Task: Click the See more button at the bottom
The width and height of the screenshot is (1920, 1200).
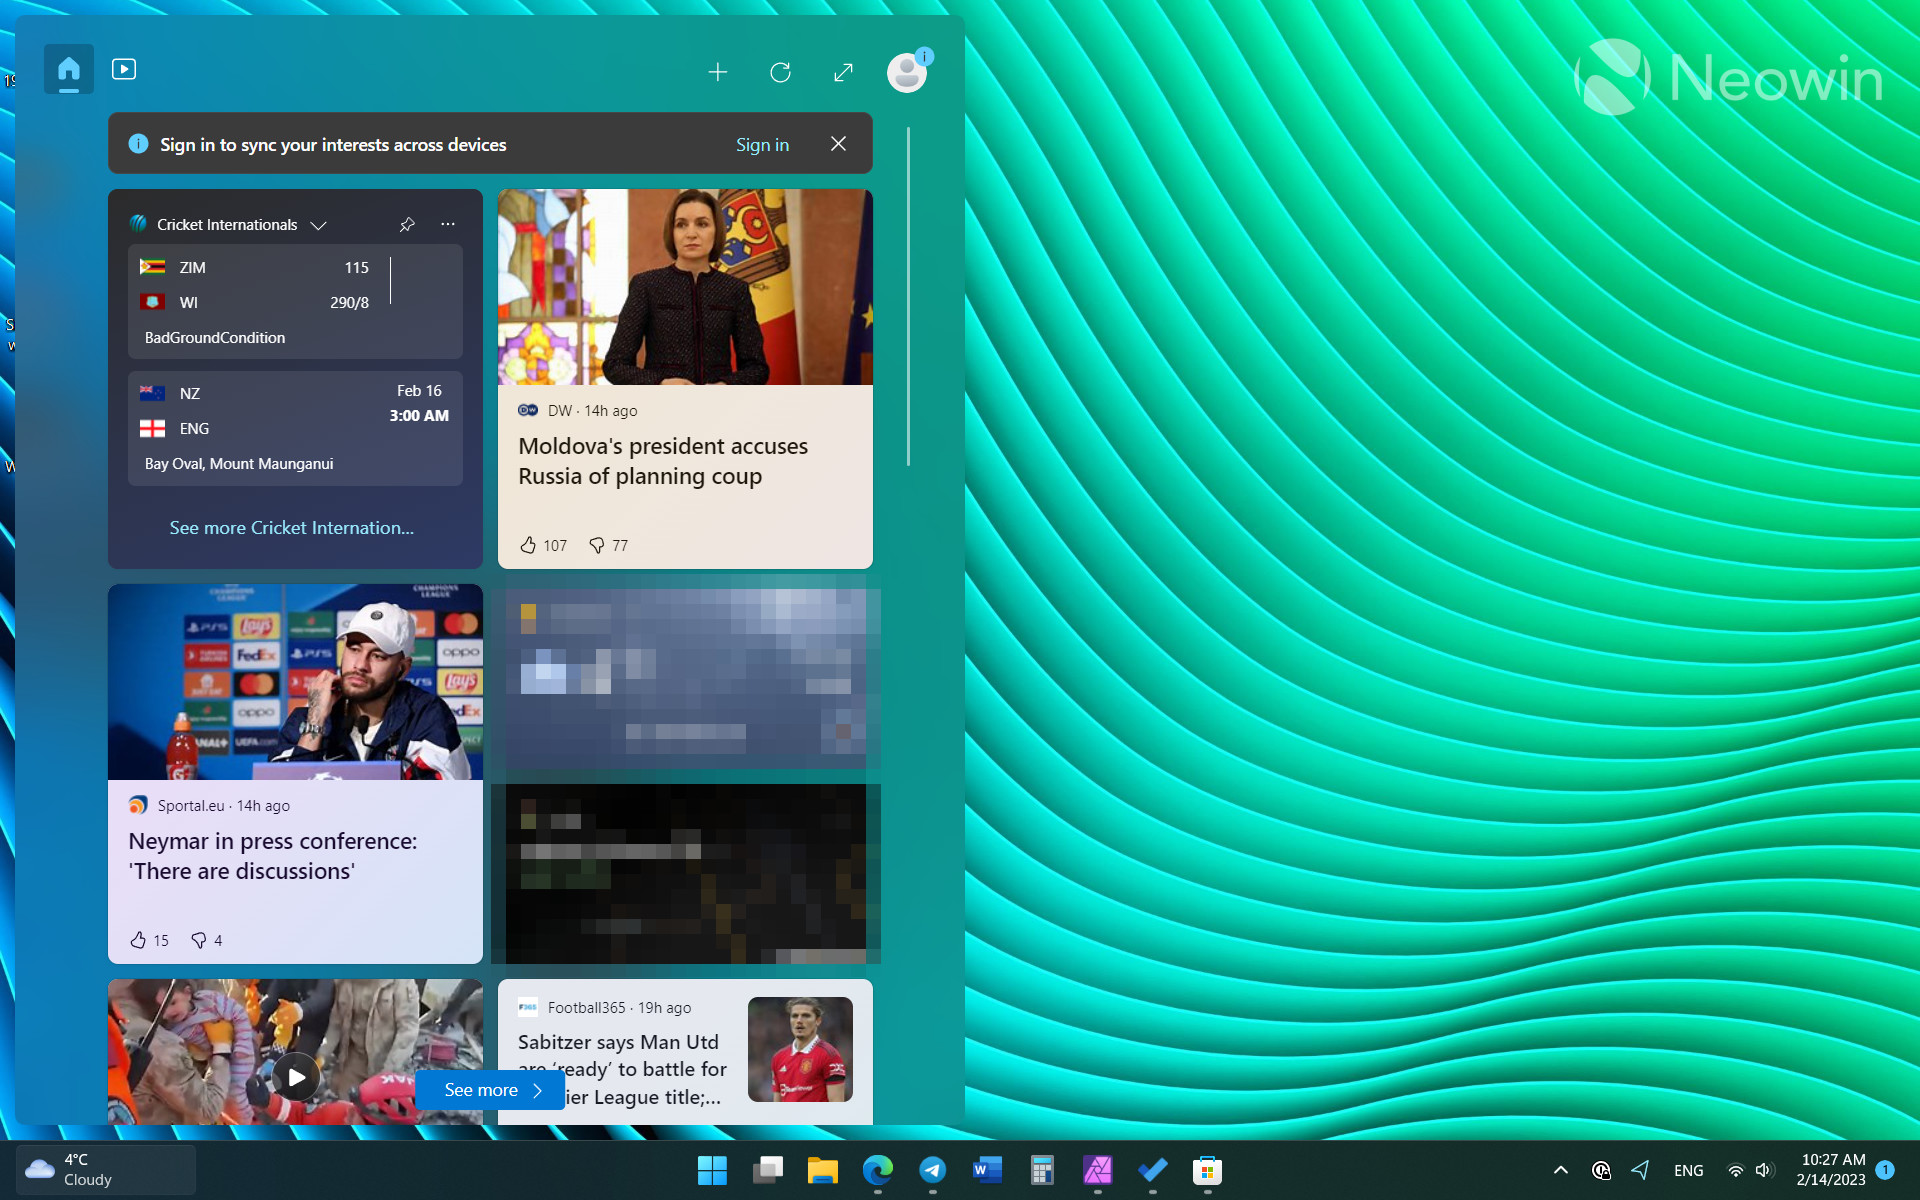Action: point(489,1090)
